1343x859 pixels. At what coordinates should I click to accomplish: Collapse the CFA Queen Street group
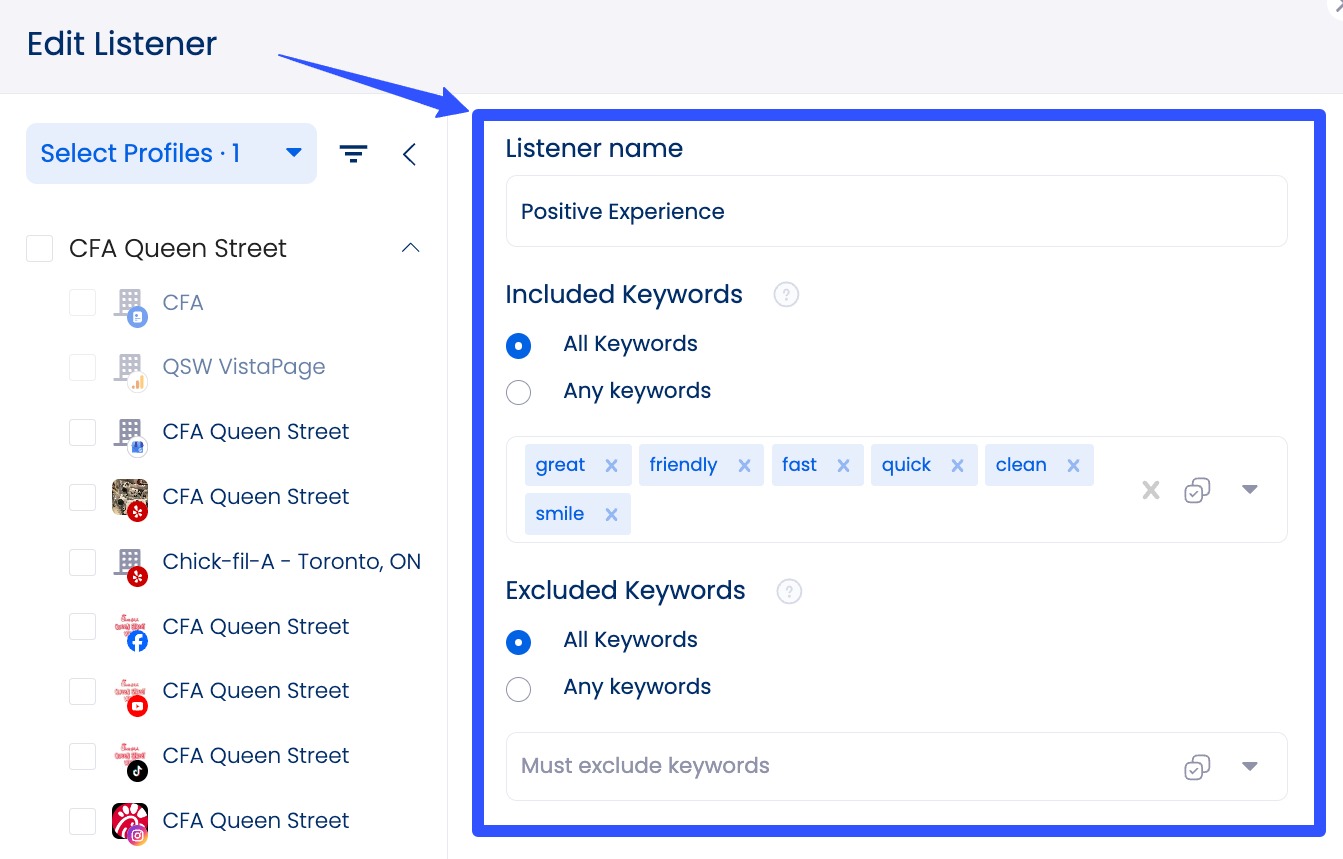410,248
